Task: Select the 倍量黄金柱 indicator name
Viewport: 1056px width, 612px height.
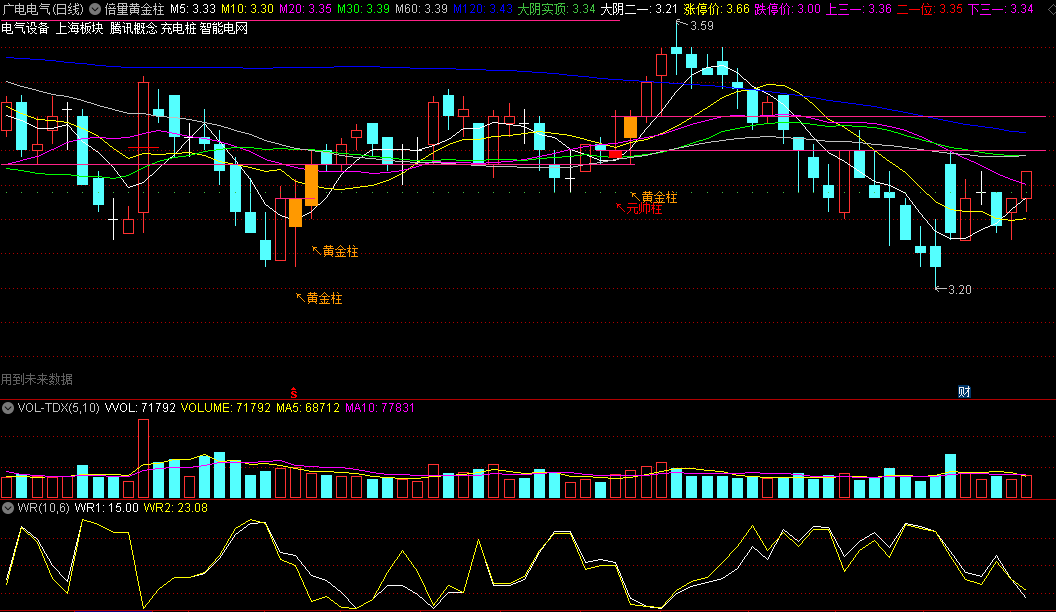Action: coord(134,9)
